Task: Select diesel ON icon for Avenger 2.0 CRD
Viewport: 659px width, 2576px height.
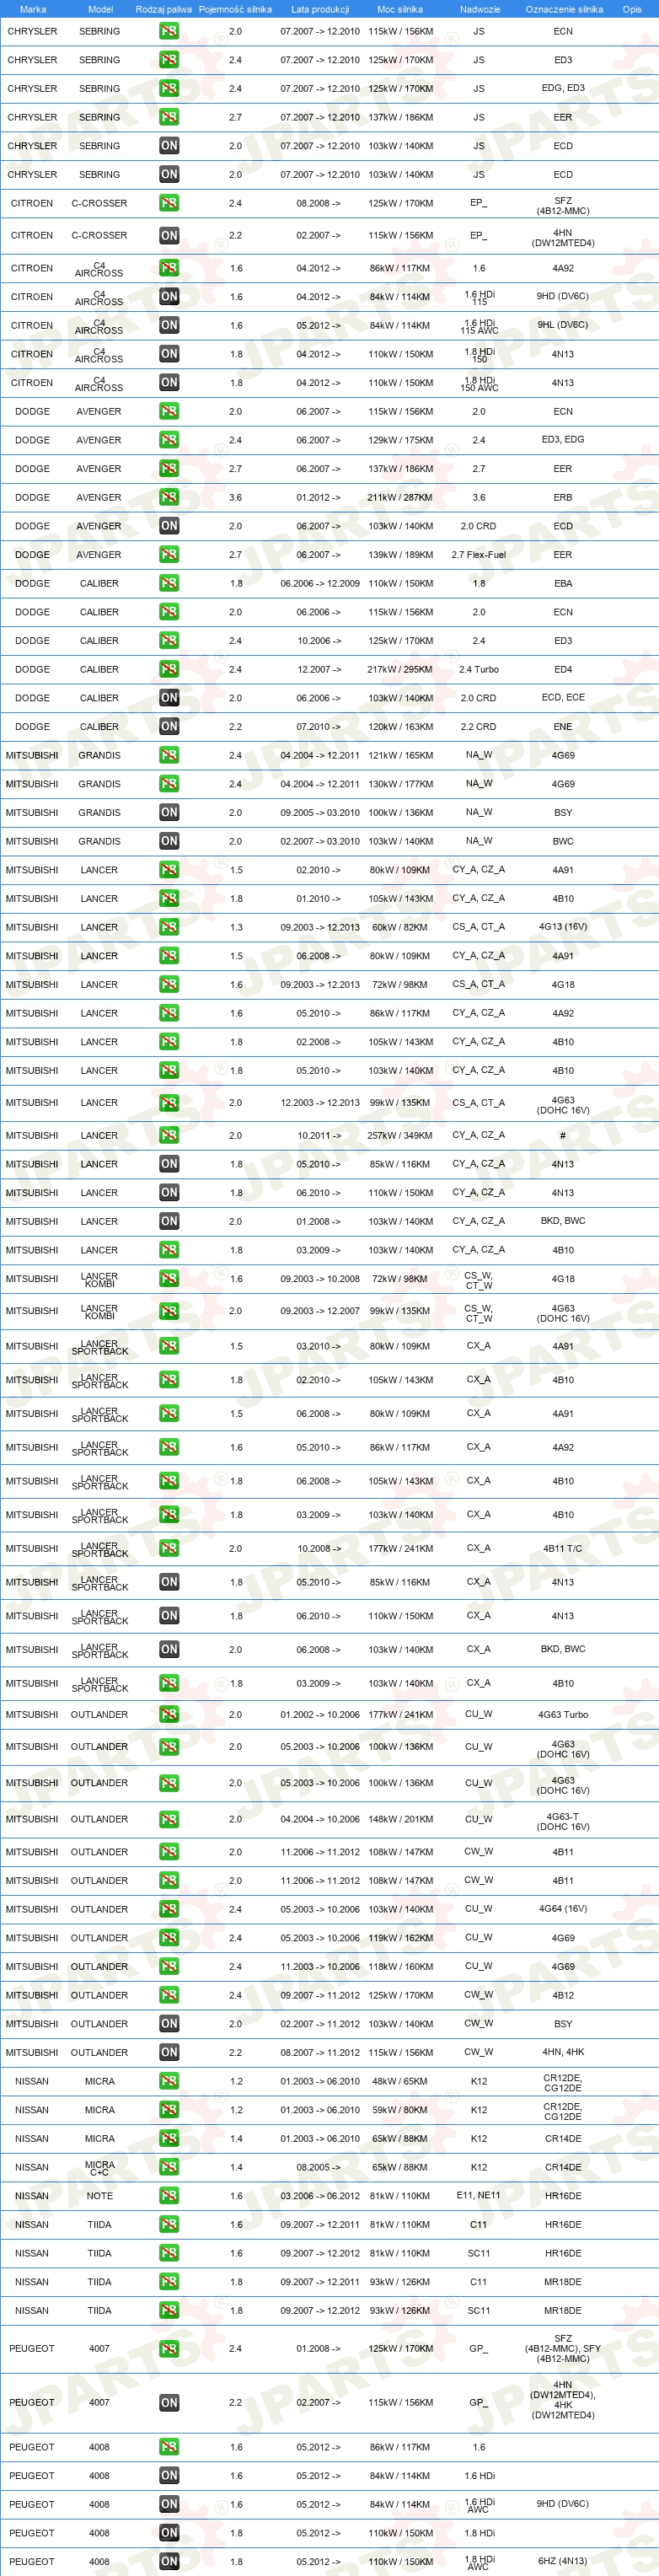Action: point(169,526)
